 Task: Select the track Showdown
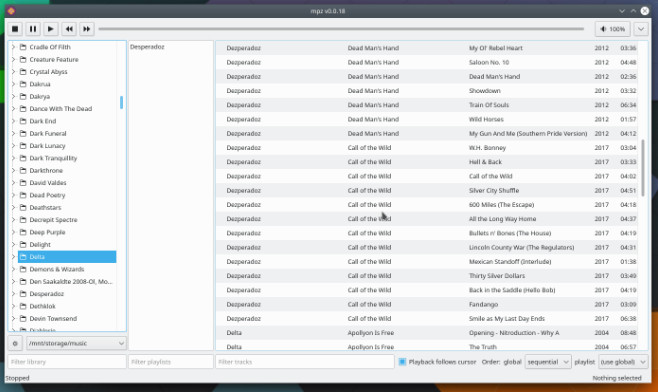click(x=427, y=91)
